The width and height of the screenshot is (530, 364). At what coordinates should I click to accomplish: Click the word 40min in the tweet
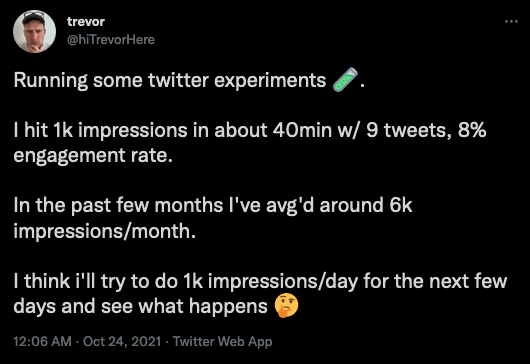[302, 130]
